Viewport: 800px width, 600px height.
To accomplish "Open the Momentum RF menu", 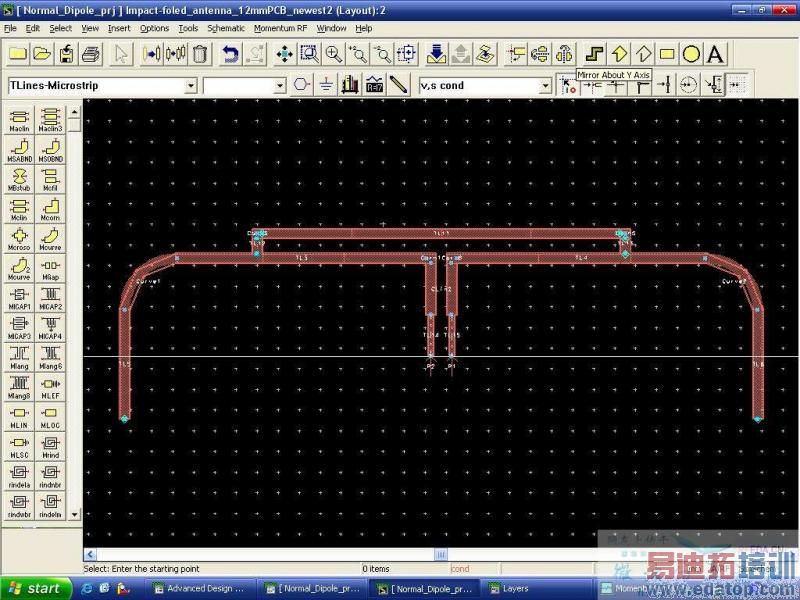I will coord(281,29).
